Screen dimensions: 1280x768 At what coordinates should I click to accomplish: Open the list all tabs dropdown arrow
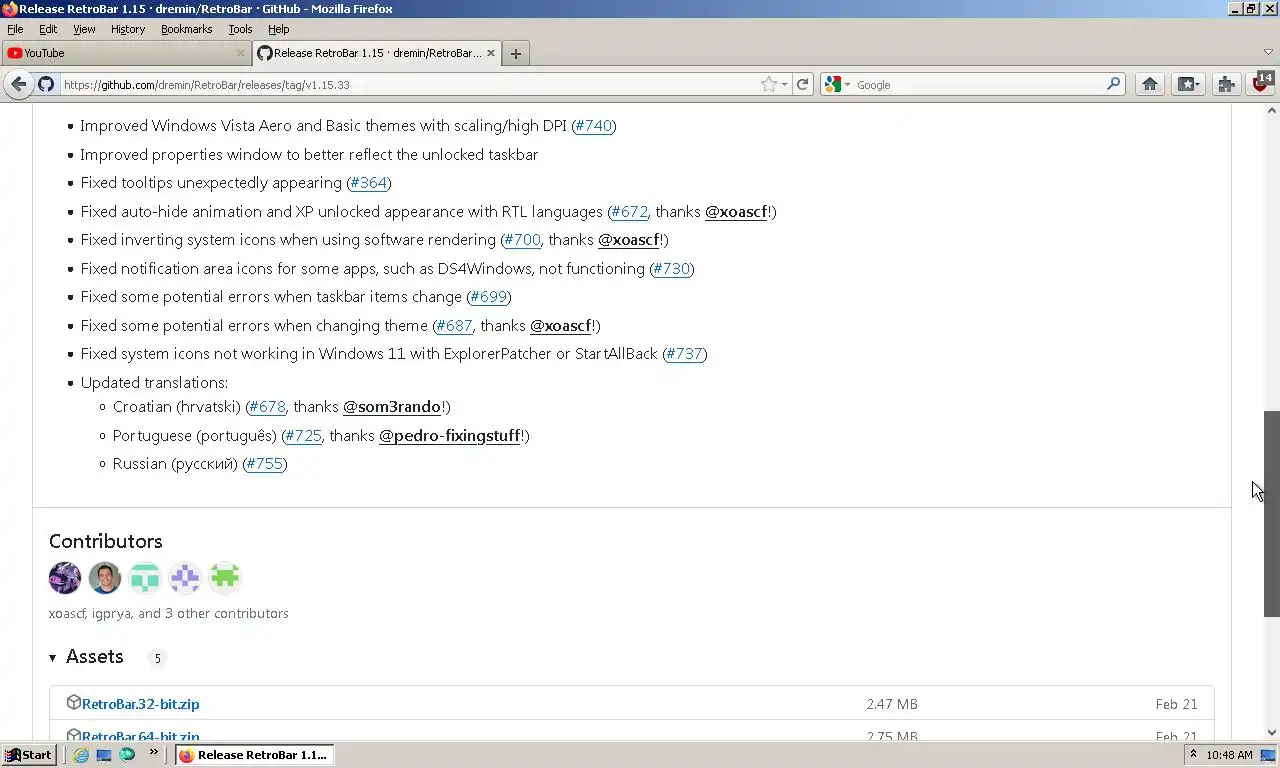[x=1268, y=53]
